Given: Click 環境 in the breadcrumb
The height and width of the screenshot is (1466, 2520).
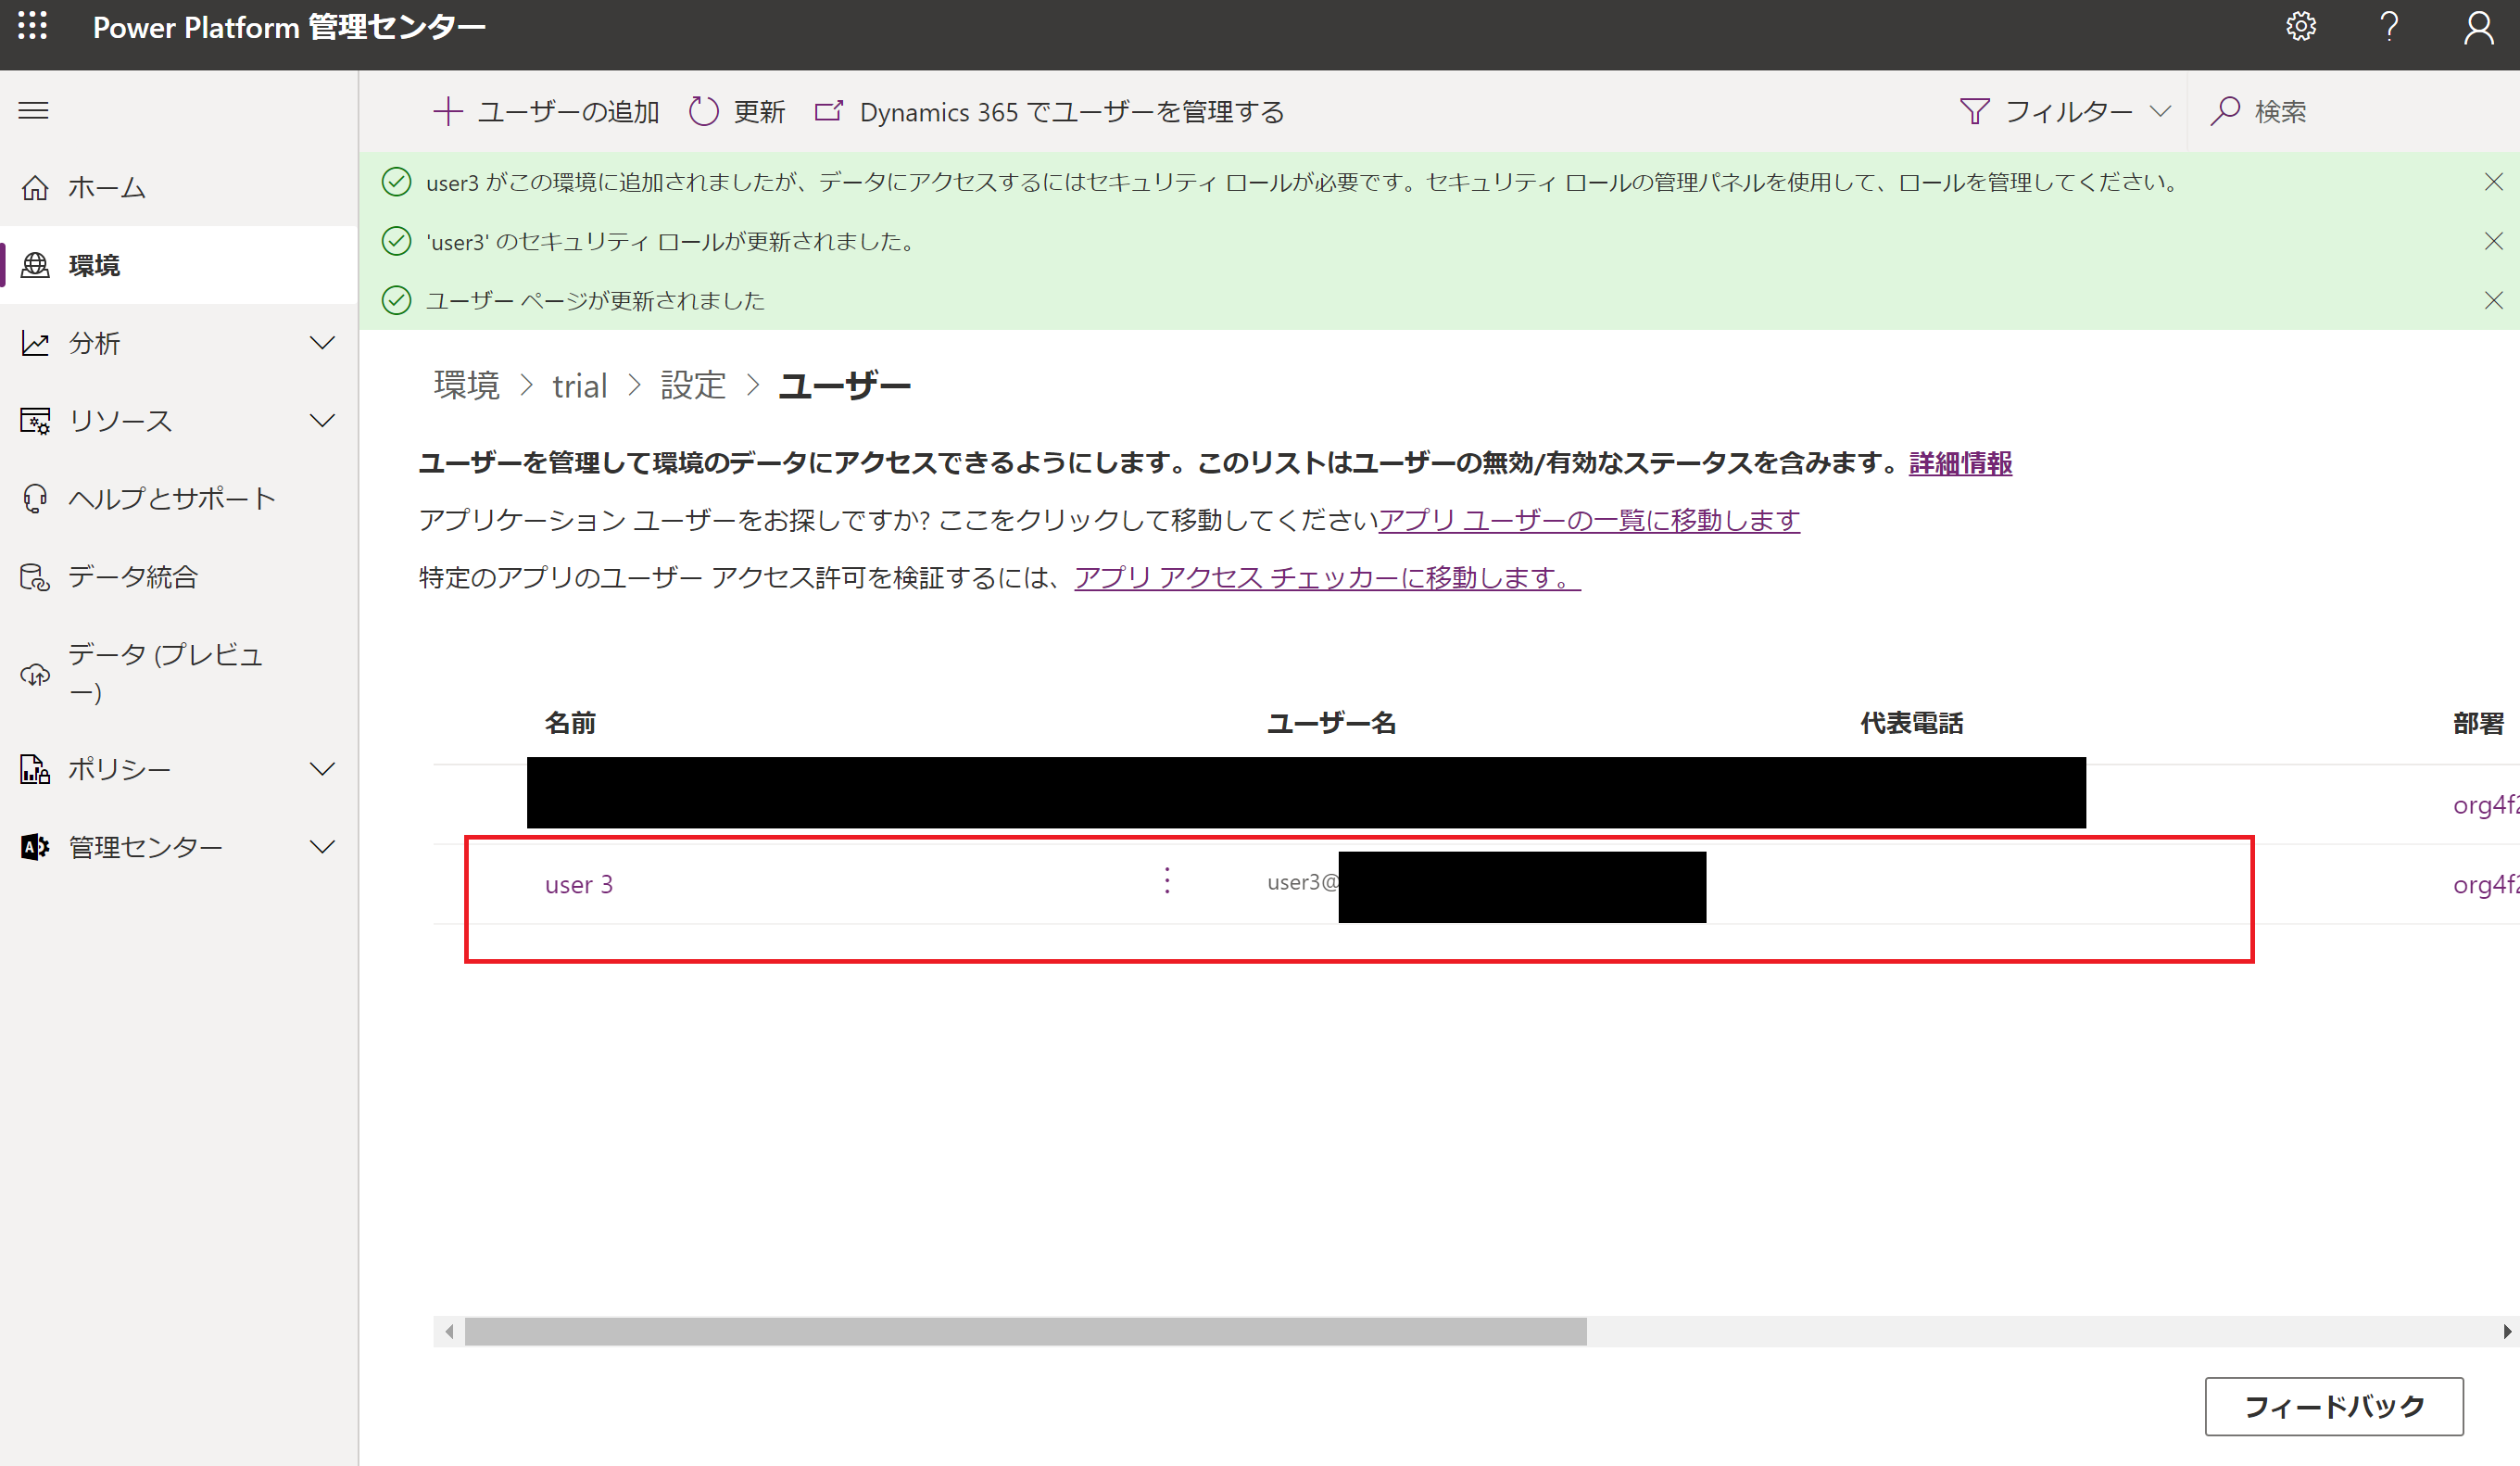Looking at the screenshot, I should [466, 385].
